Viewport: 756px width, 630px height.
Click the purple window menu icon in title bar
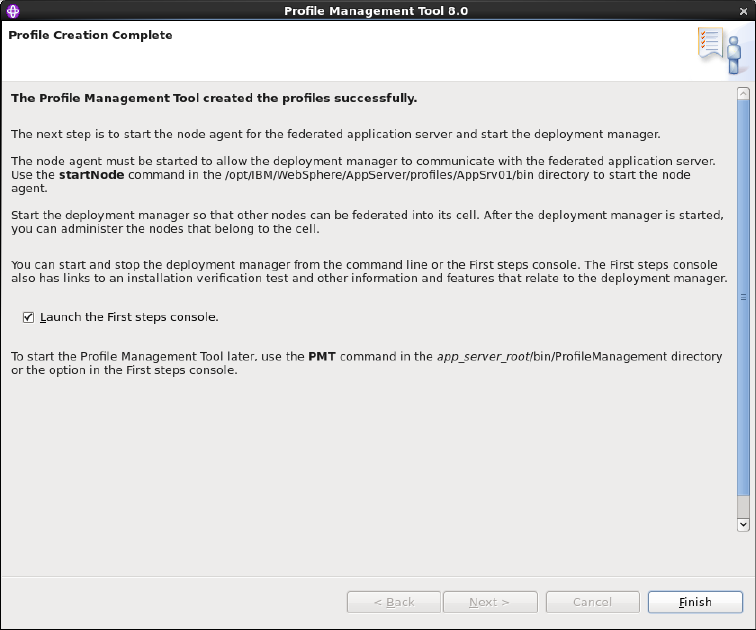[13, 11]
